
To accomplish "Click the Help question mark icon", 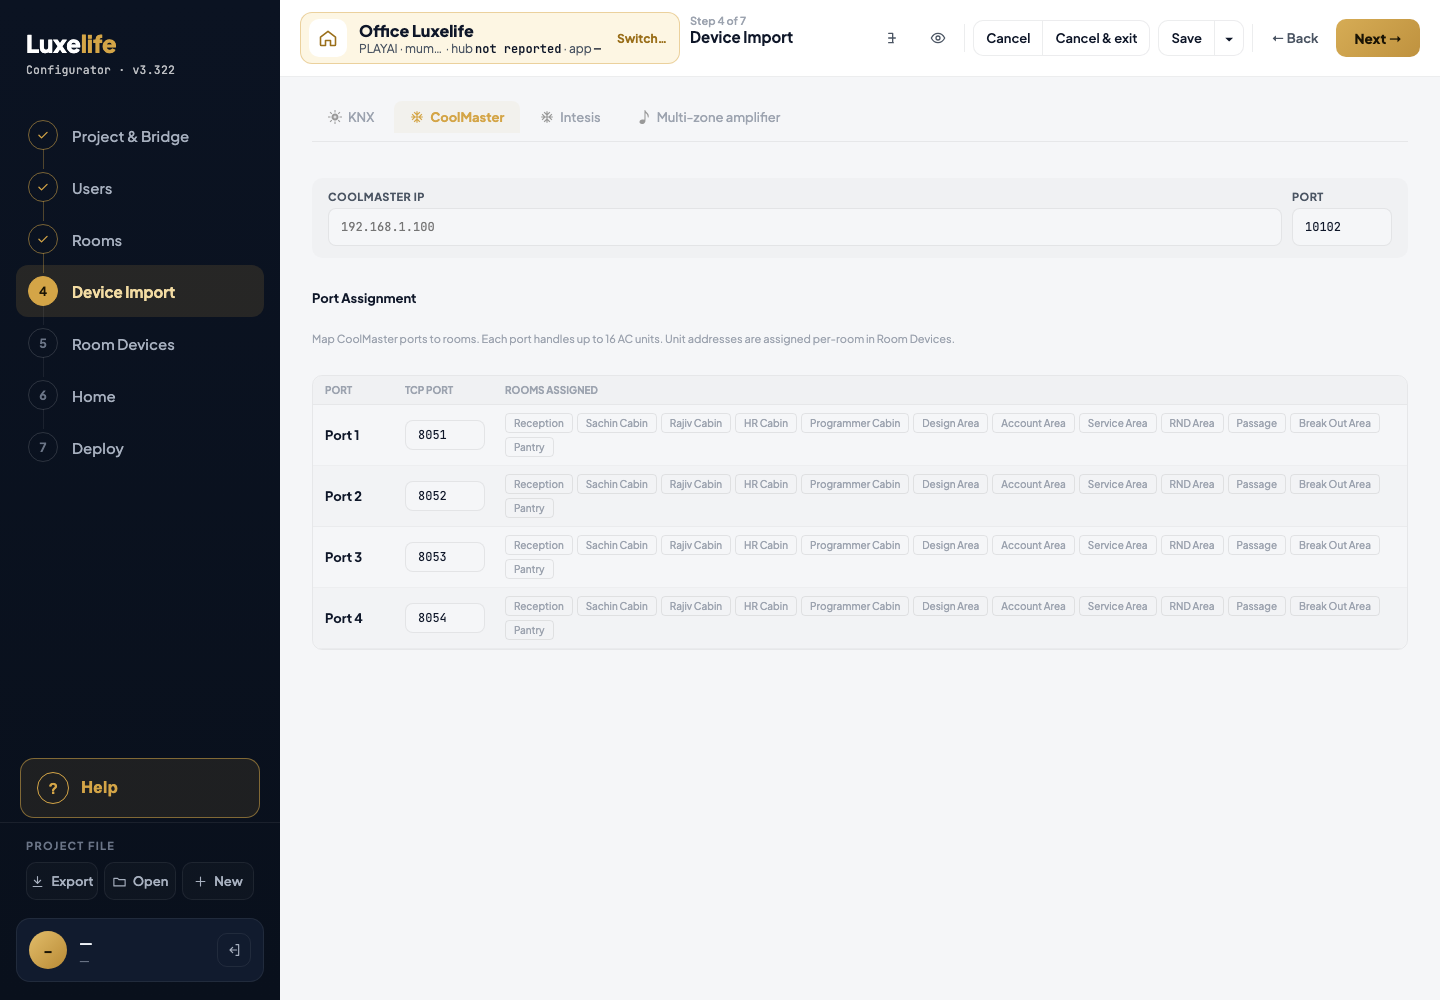I will click(x=53, y=788).
